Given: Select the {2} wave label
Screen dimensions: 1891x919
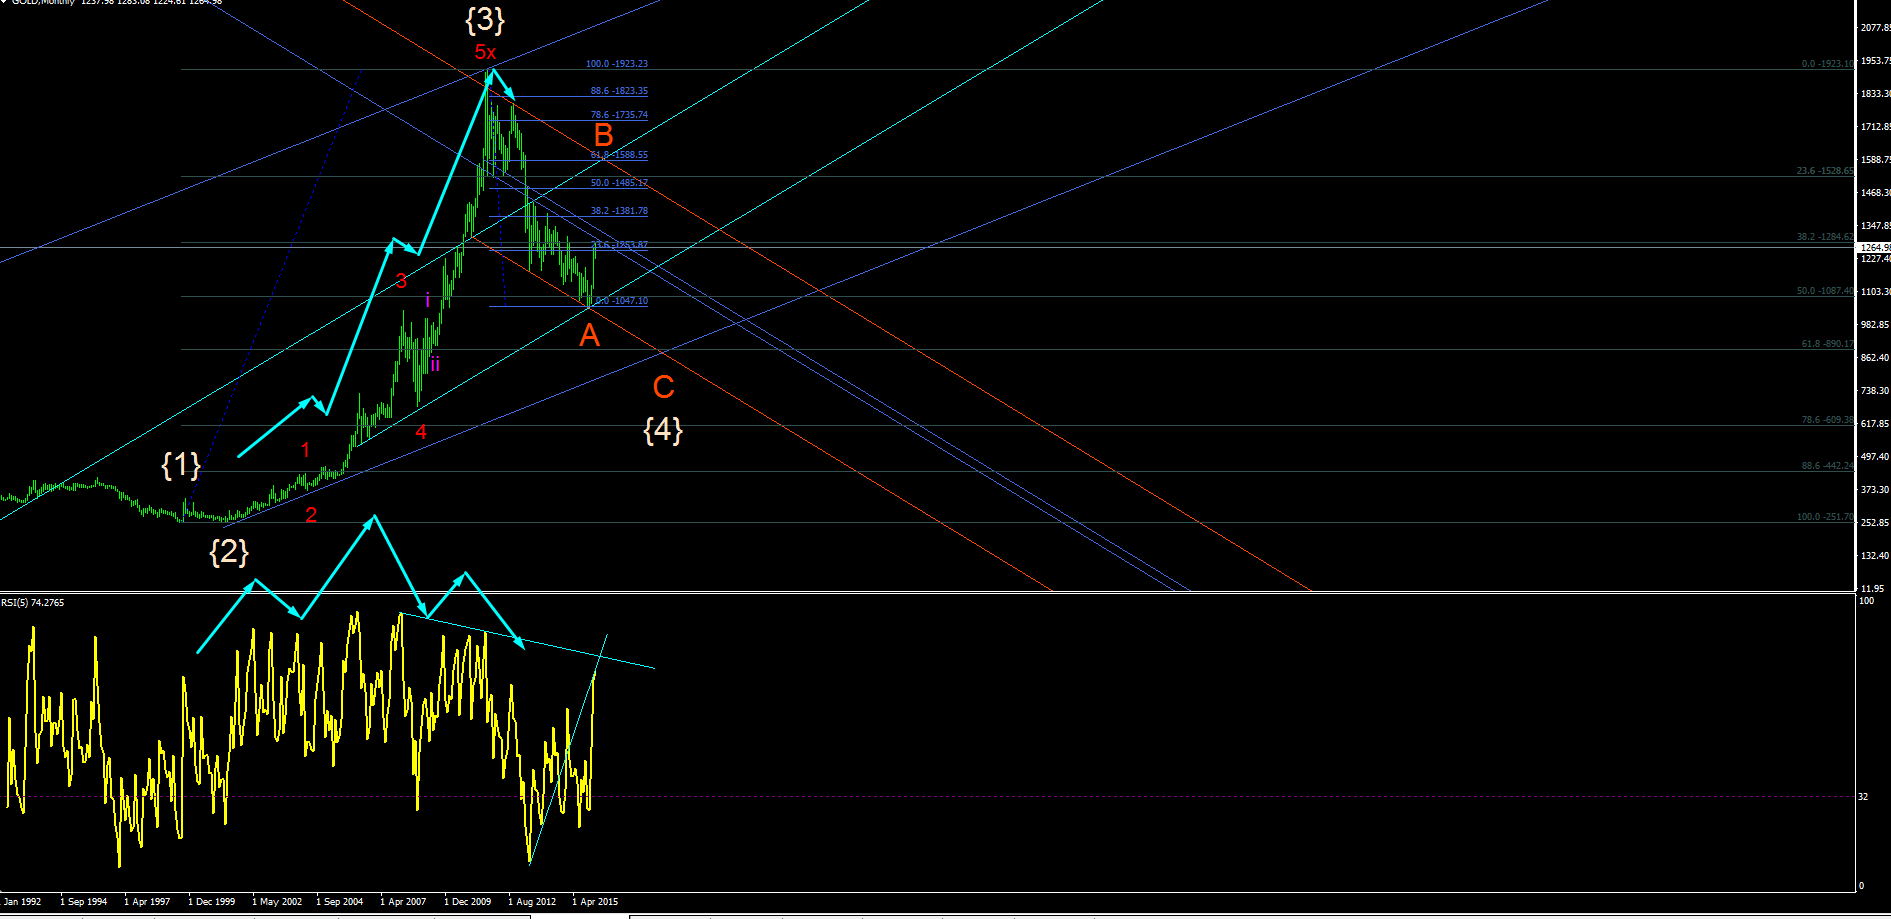Looking at the screenshot, I should (229, 551).
